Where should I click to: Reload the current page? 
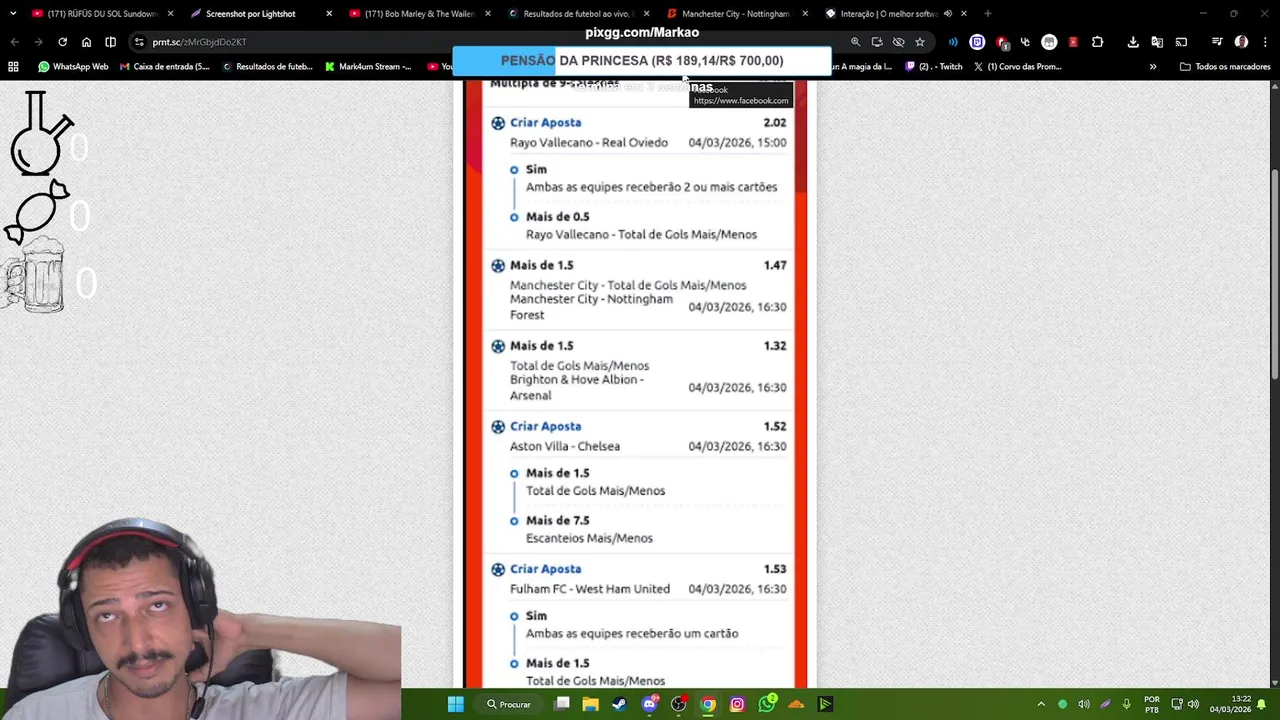point(62,42)
